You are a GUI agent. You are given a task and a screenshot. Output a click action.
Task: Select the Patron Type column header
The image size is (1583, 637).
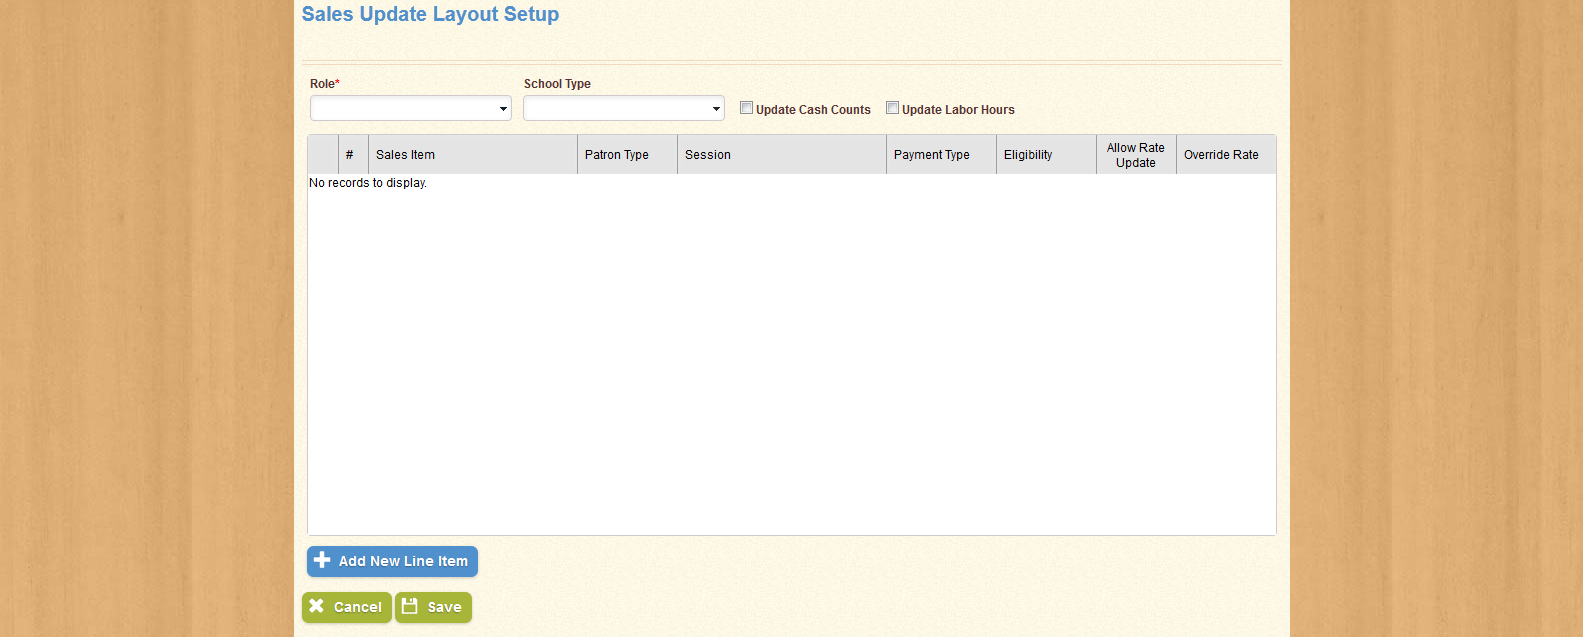617,155
